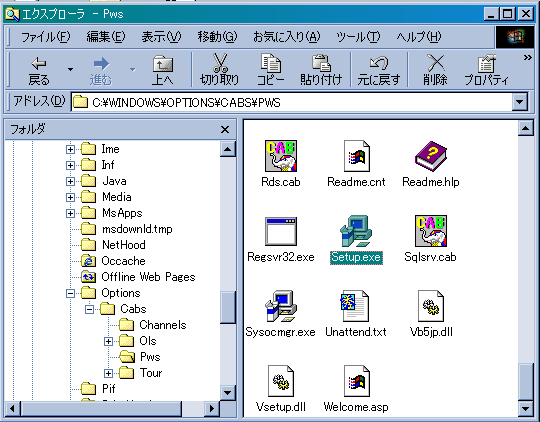
Task: Open the ツール(T) menu
Action: 358,37
